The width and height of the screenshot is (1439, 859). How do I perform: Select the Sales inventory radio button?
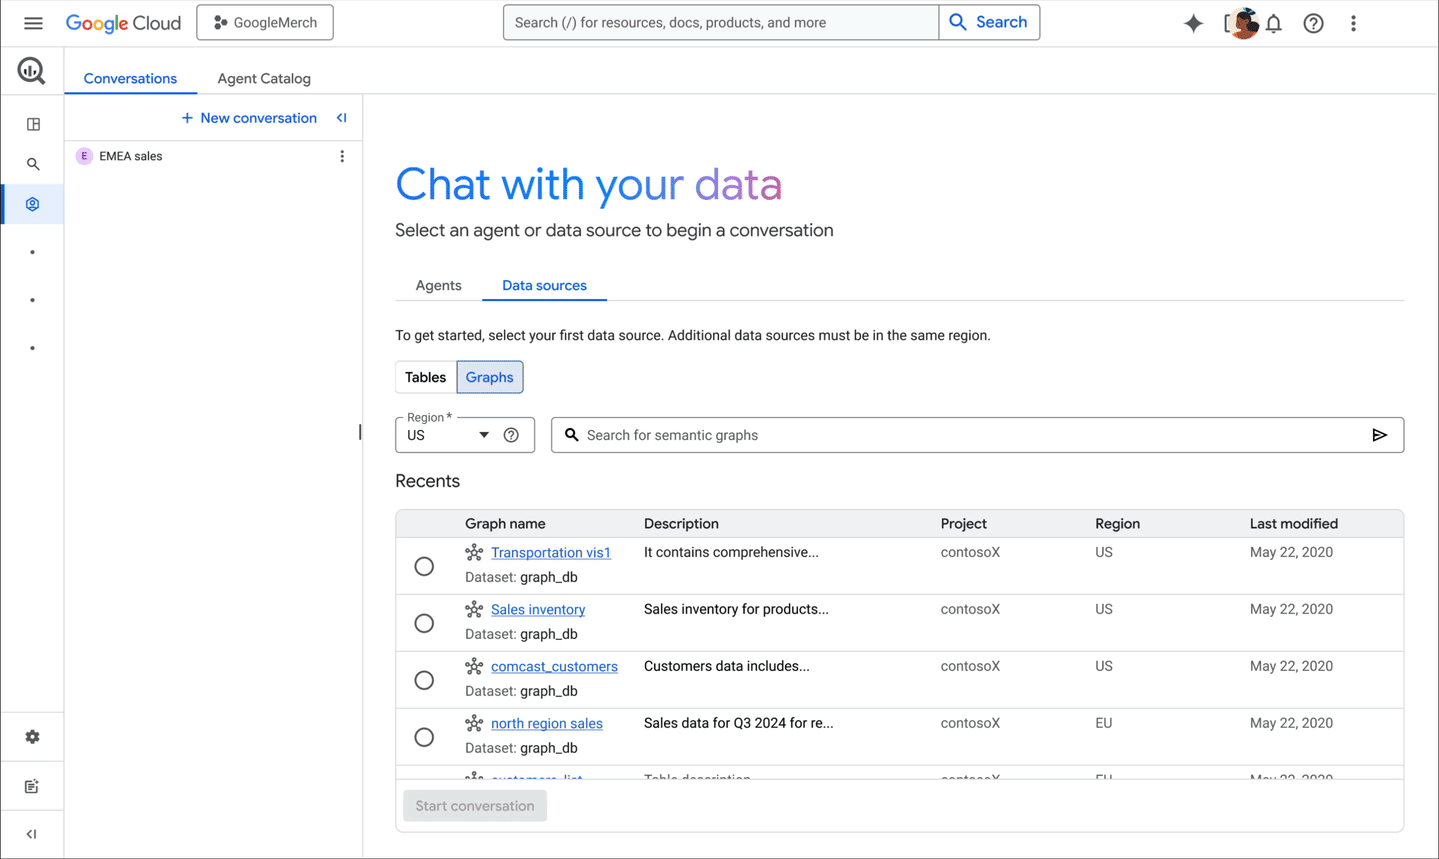[424, 623]
